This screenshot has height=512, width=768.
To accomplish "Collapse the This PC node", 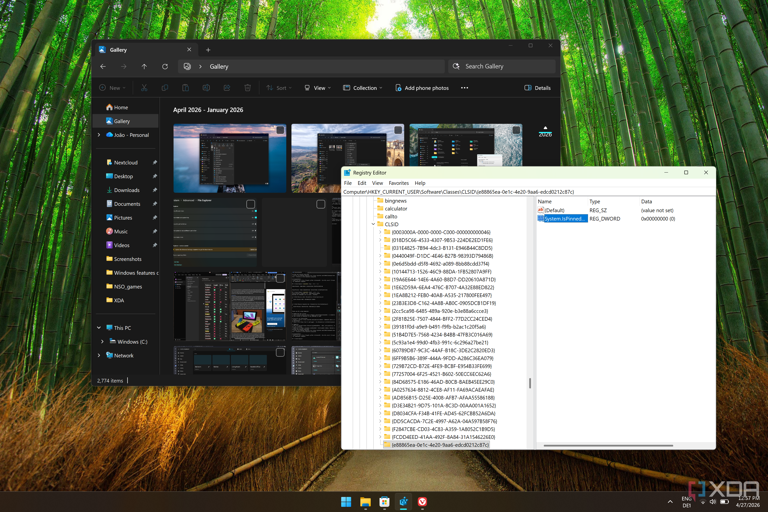I will pyautogui.click(x=99, y=328).
